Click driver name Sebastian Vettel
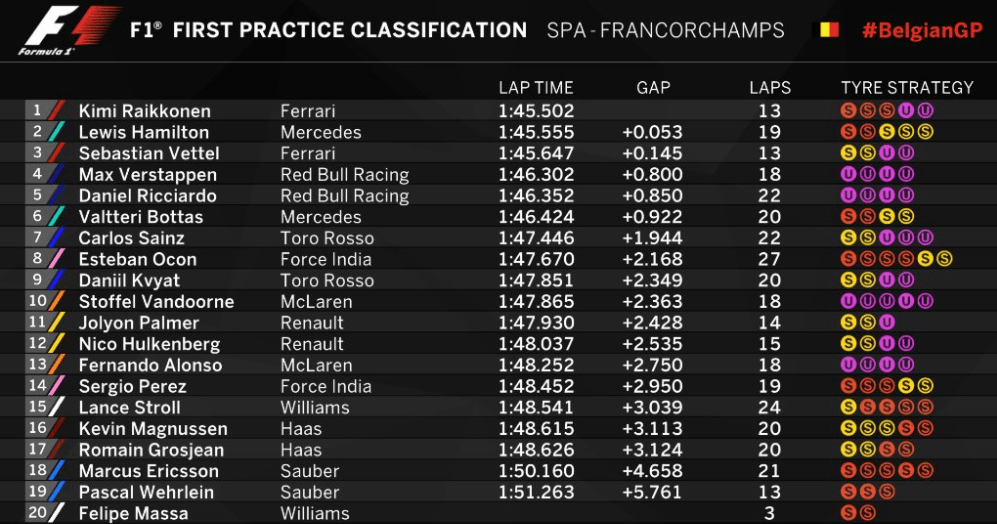 [149, 153]
